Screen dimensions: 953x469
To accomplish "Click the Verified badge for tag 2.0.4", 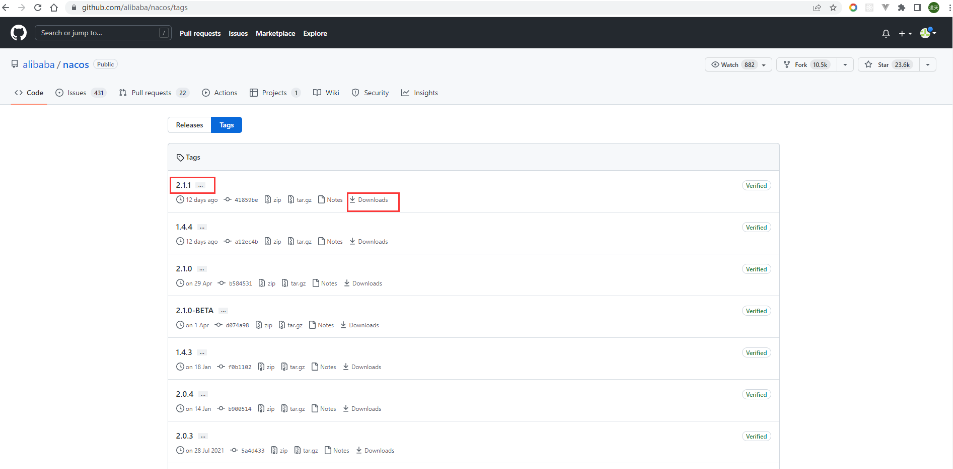I will 756,394.
